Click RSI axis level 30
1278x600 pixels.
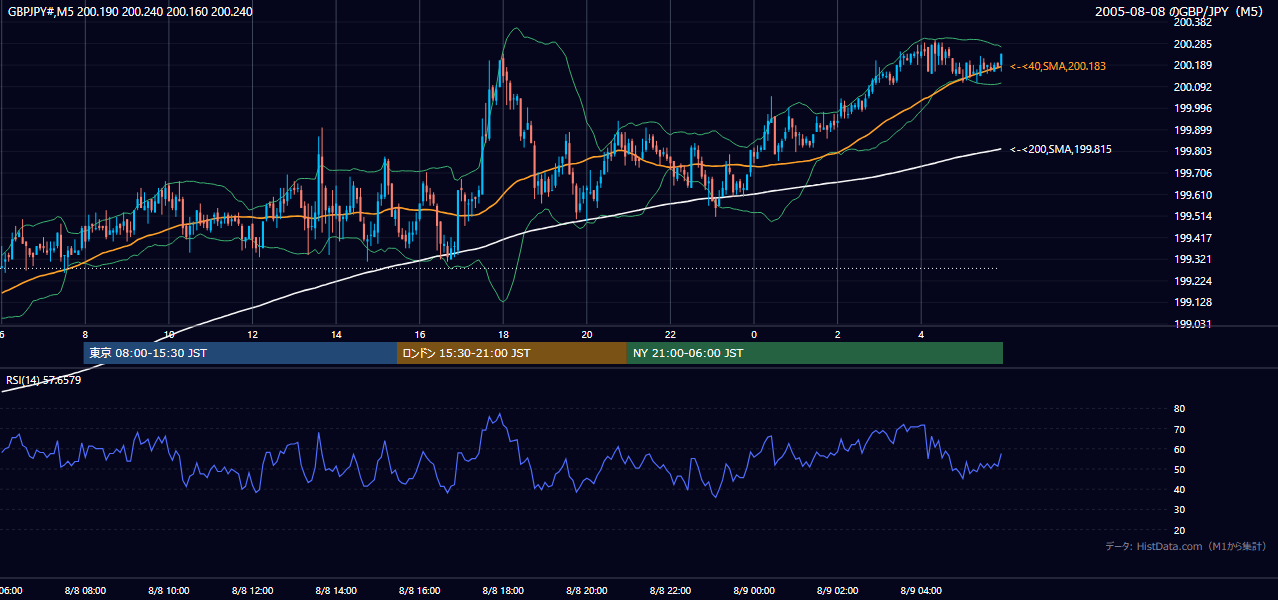1179,510
